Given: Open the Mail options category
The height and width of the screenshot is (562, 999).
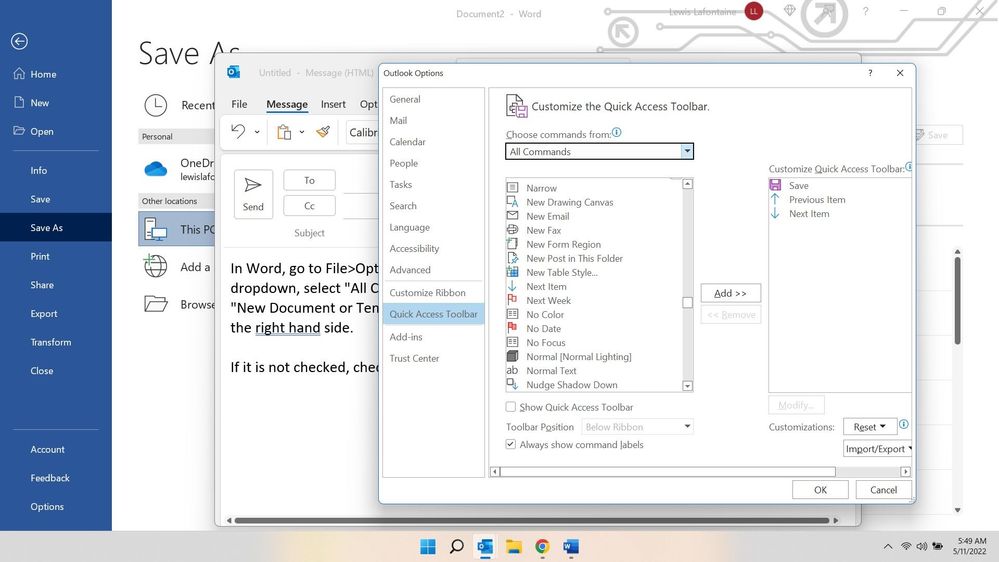Looking at the screenshot, I should (x=398, y=120).
